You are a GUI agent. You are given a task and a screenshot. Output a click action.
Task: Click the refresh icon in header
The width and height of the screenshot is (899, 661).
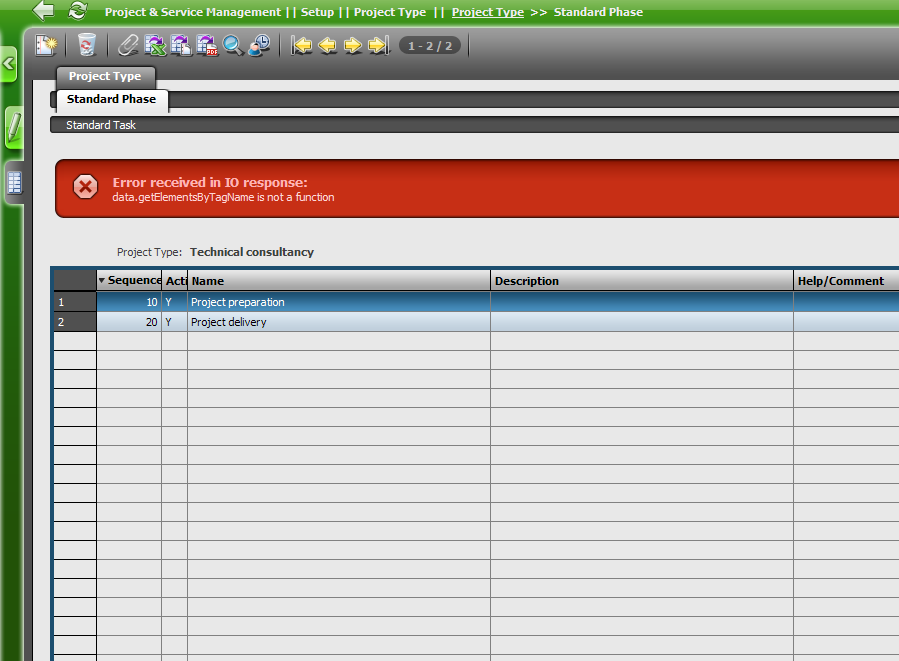77,11
